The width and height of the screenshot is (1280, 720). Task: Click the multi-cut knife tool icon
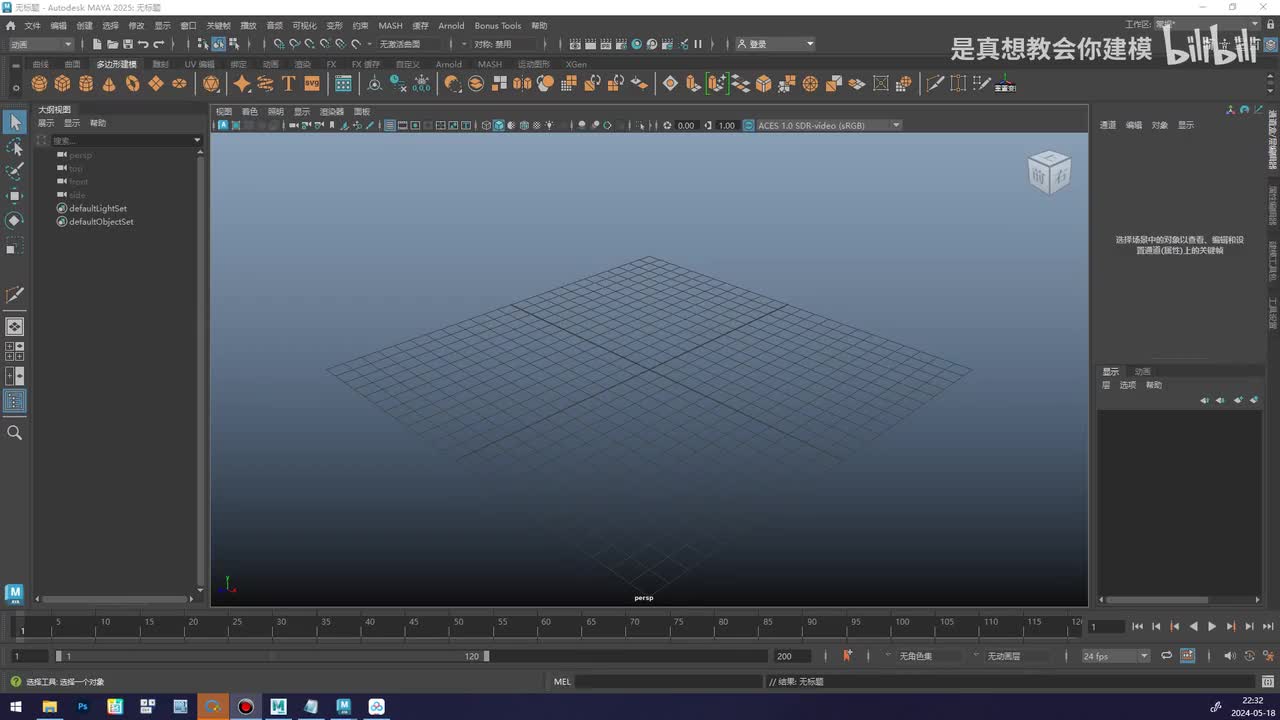[935, 84]
